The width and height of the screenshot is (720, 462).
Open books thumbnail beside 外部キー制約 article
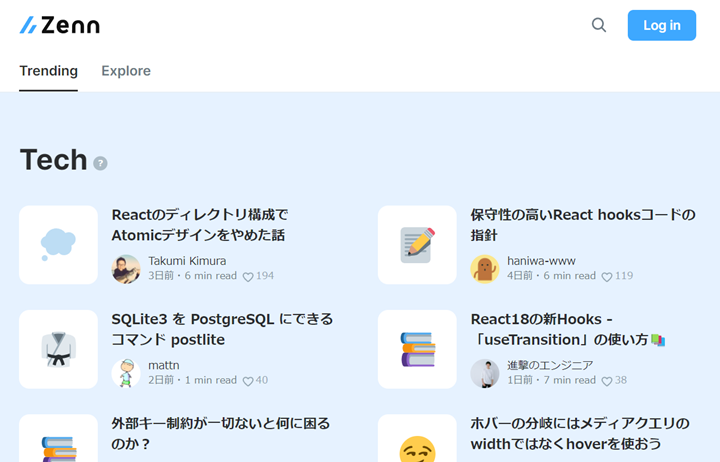coord(58,438)
